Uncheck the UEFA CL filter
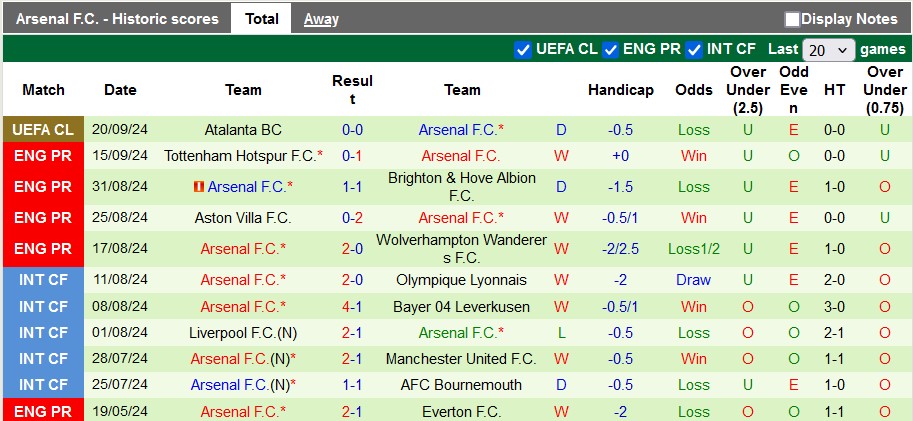Screen dimensions: 913x421 523,49
